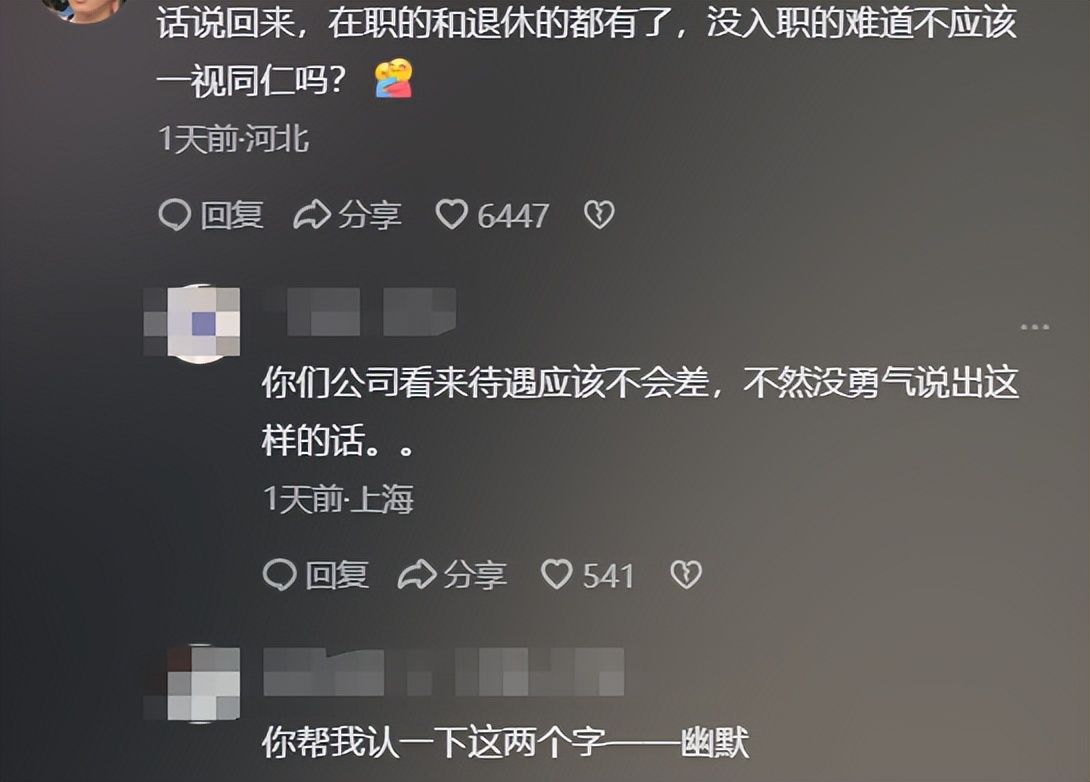Click 回复 text under Shanghai comment
This screenshot has width=1090, height=782.
click(x=337, y=575)
